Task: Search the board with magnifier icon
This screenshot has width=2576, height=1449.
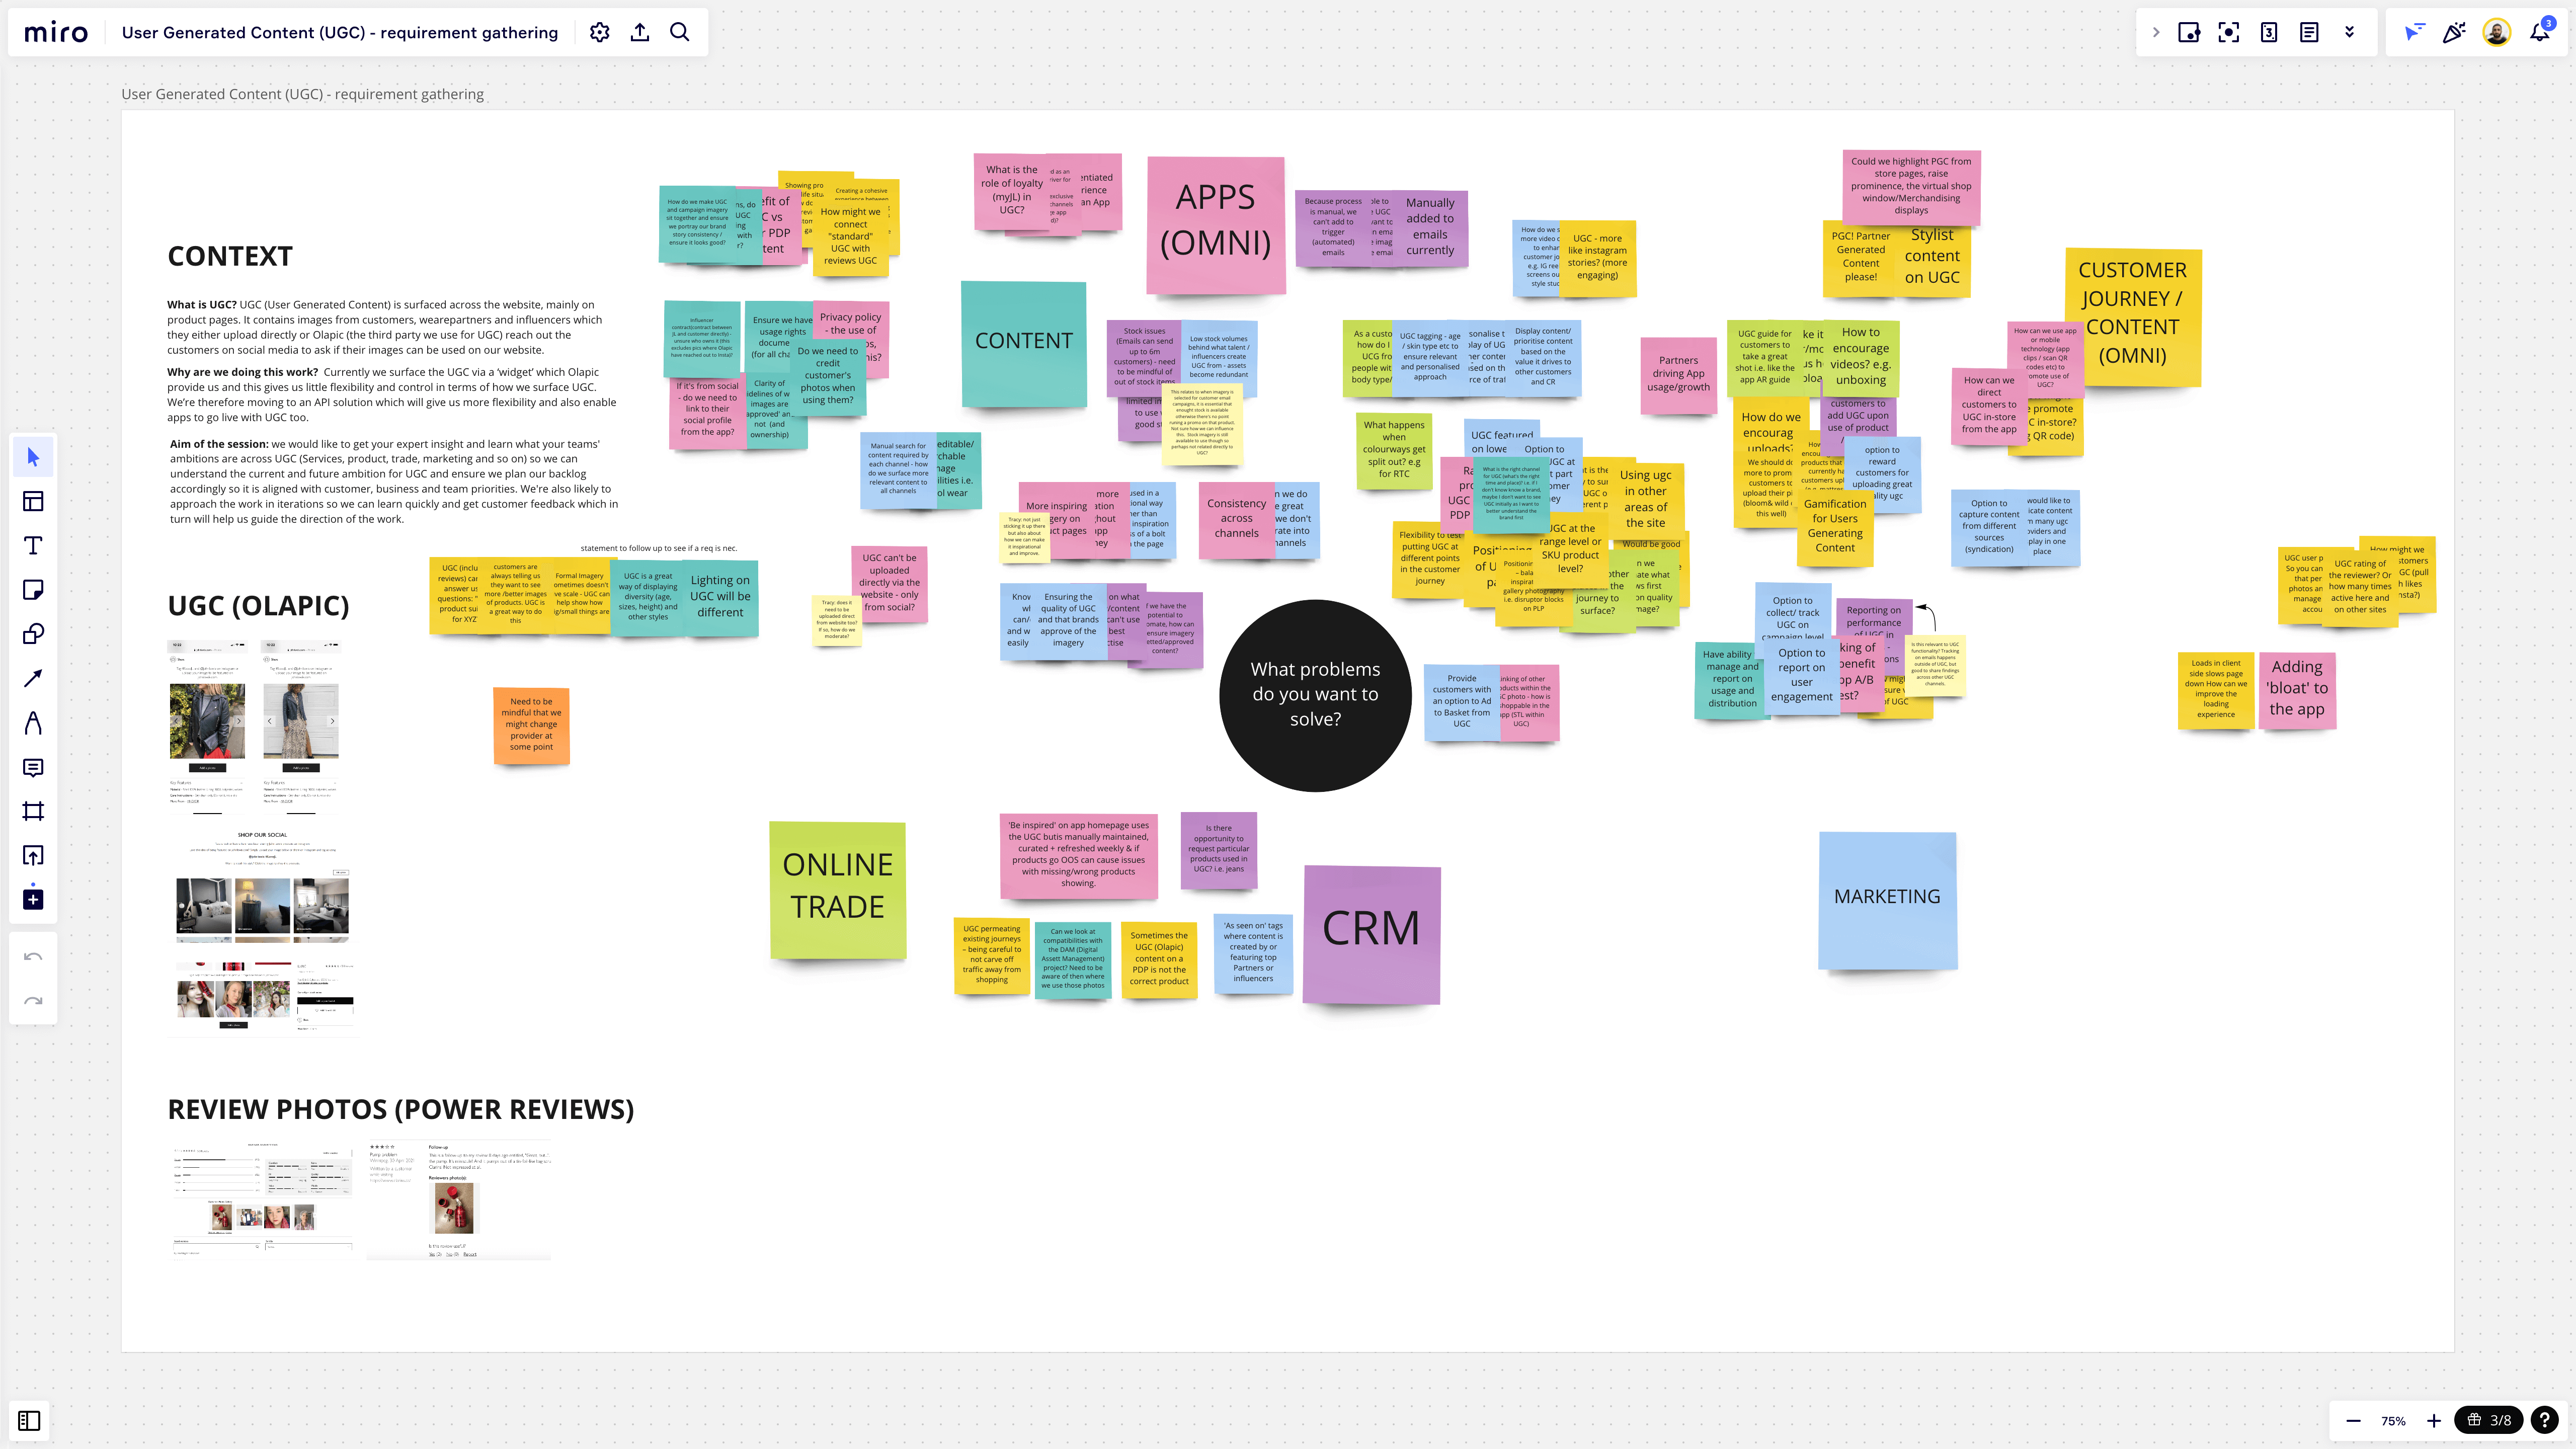Action: (x=680, y=32)
